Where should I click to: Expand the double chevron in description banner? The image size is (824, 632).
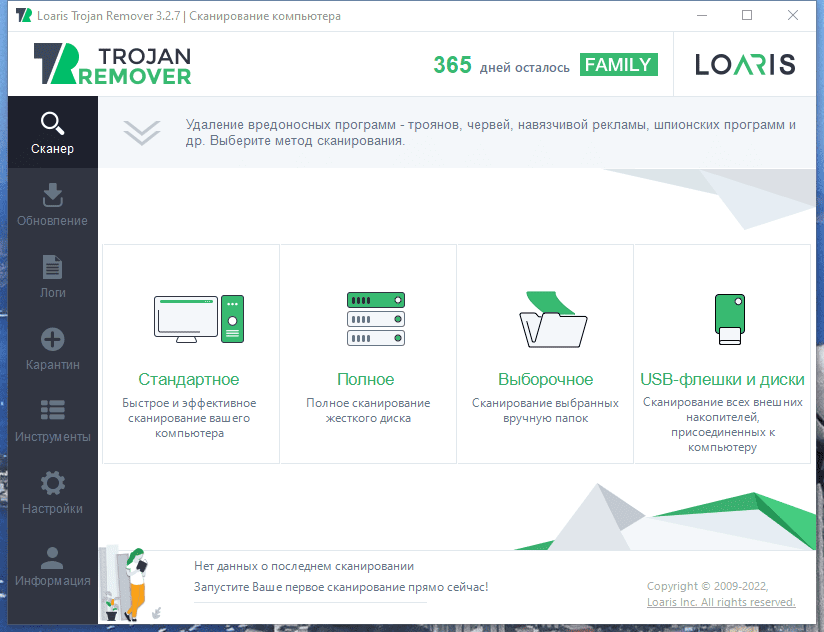(x=142, y=133)
